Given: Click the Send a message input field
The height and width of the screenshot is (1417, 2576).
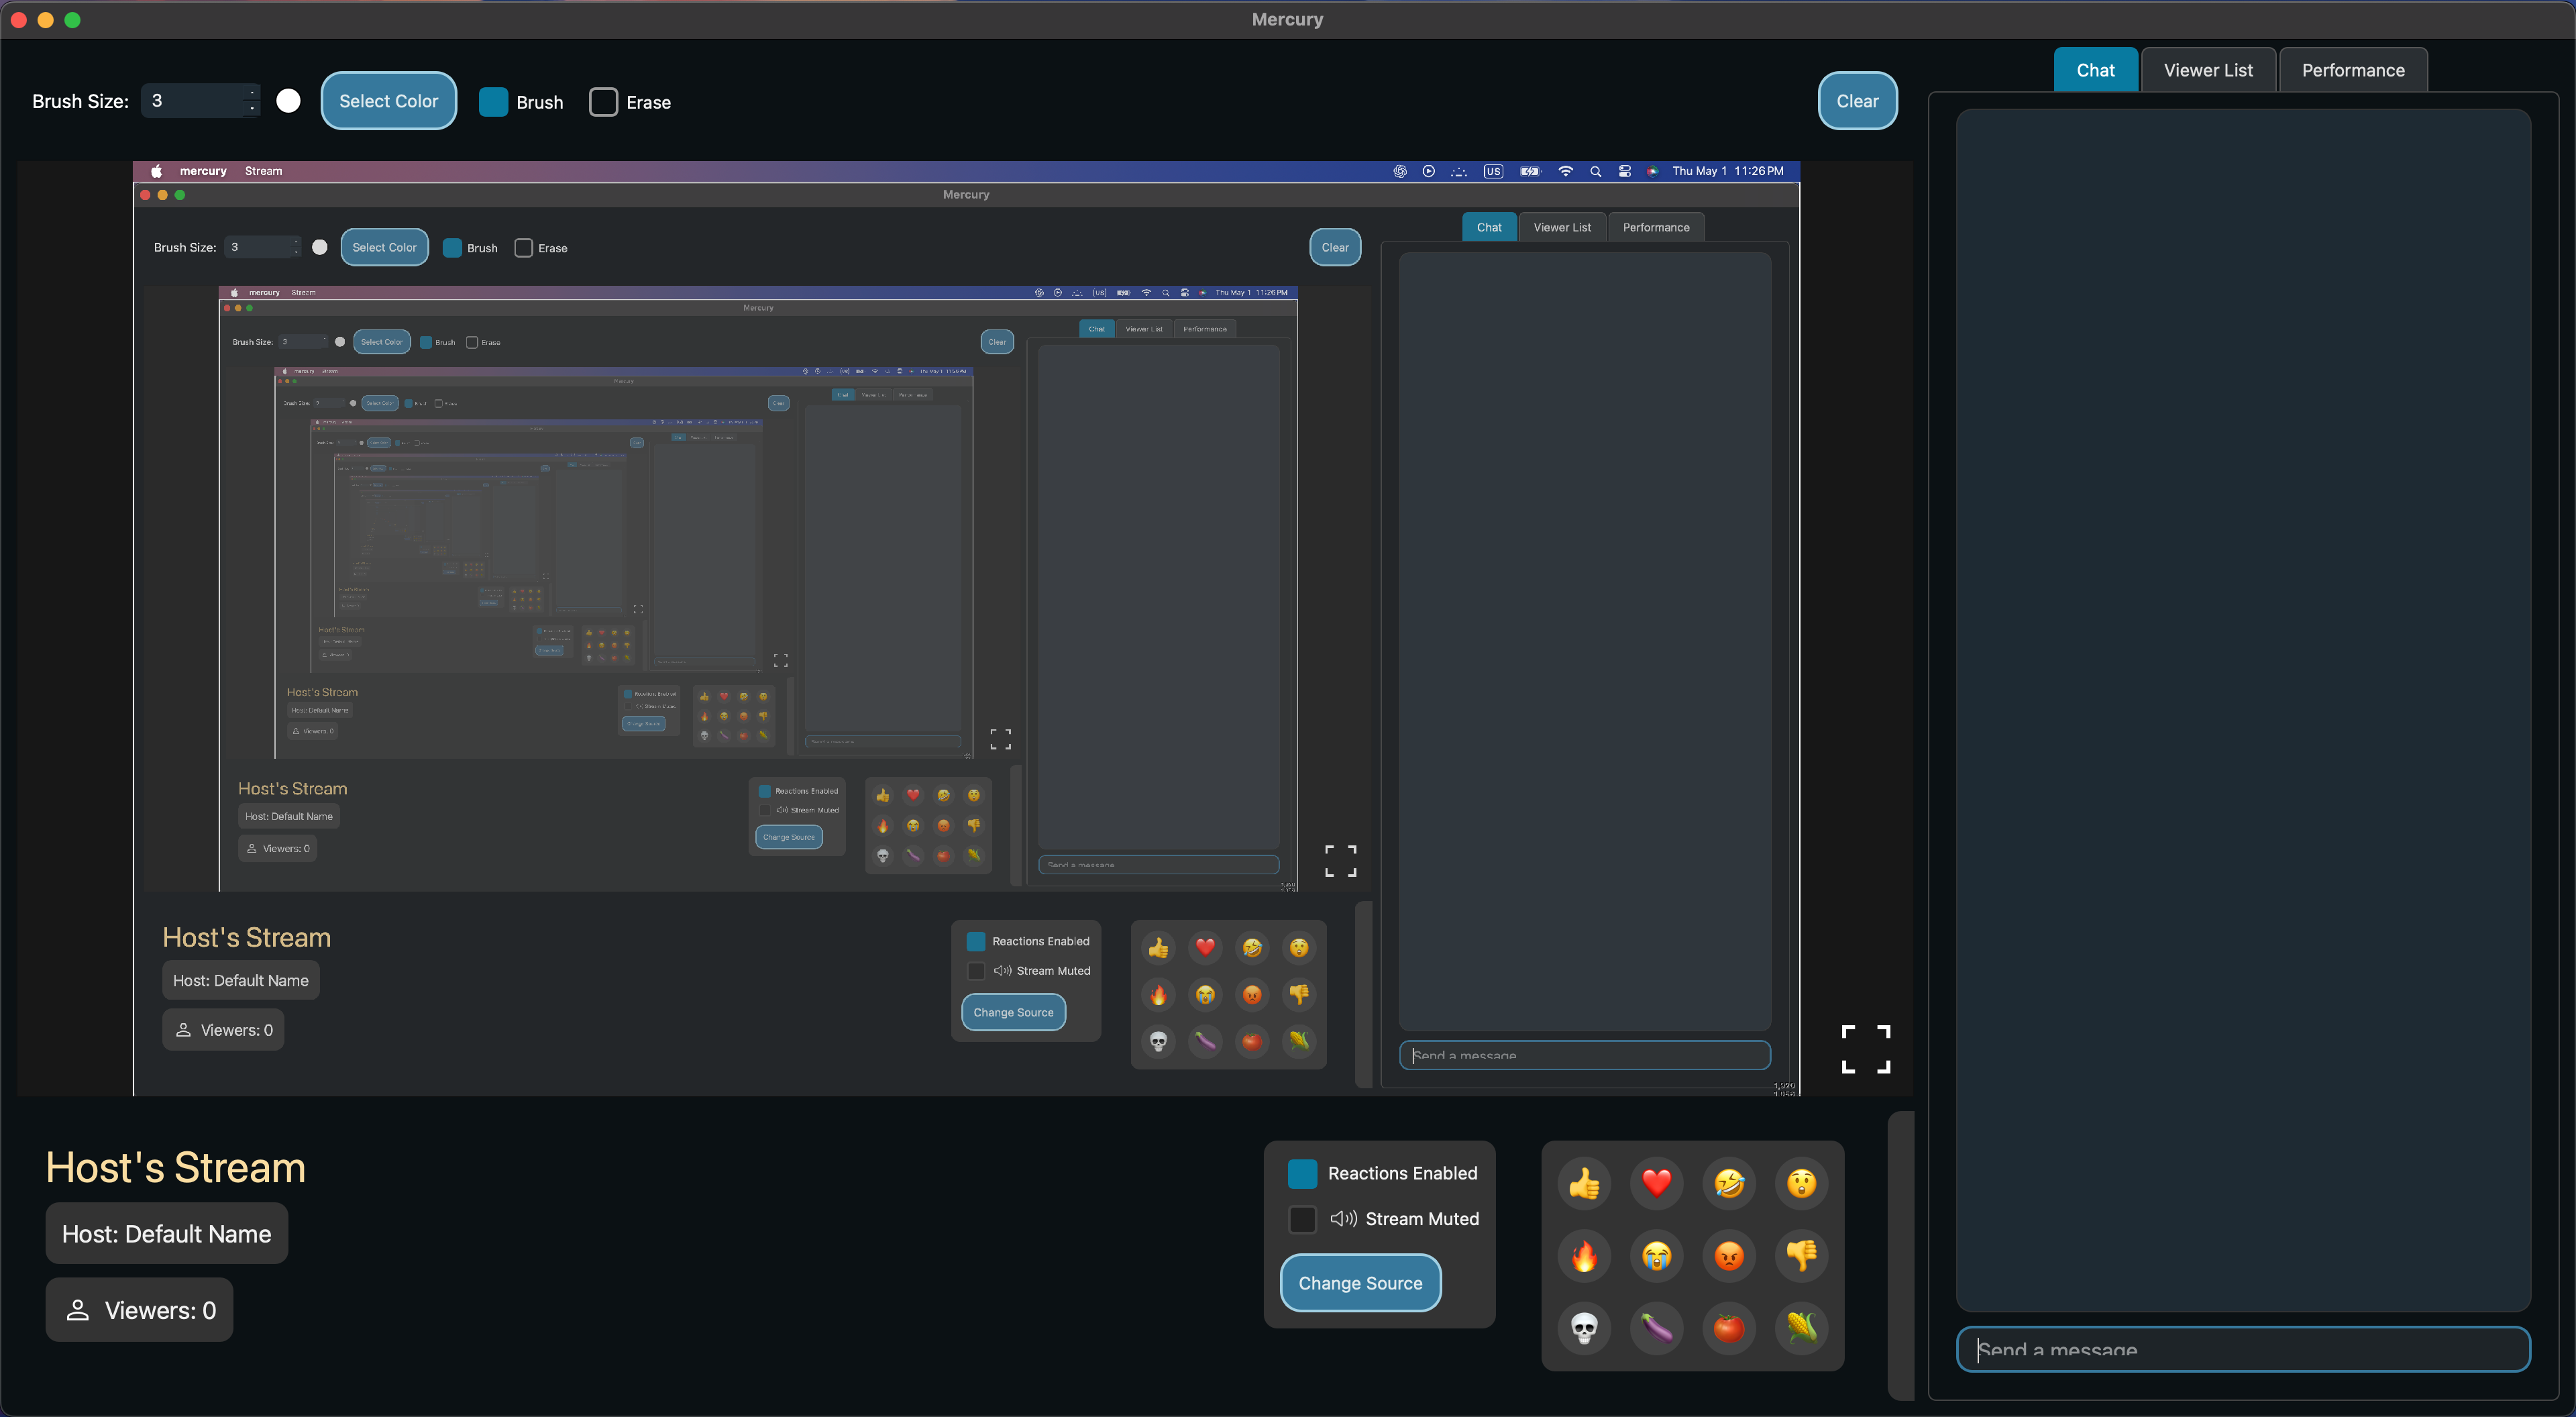Looking at the screenshot, I should (2243, 1349).
